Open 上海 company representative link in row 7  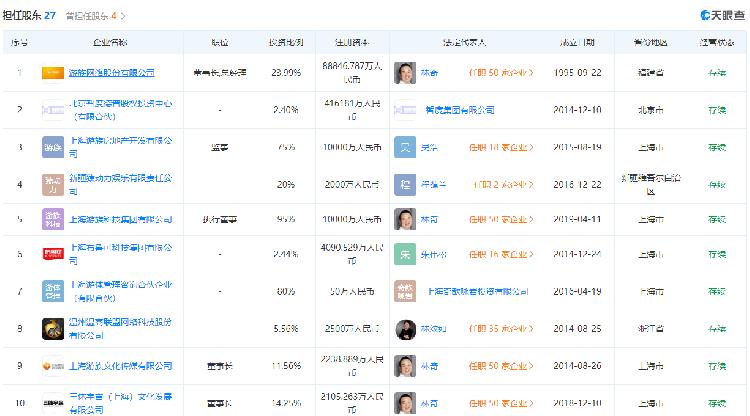(x=477, y=291)
